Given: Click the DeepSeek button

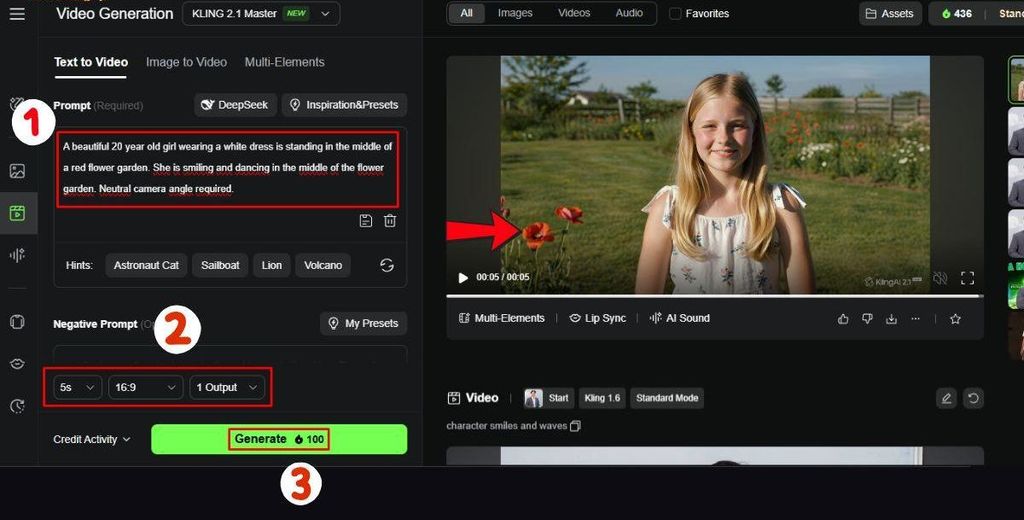Looking at the screenshot, I should click(235, 105).
